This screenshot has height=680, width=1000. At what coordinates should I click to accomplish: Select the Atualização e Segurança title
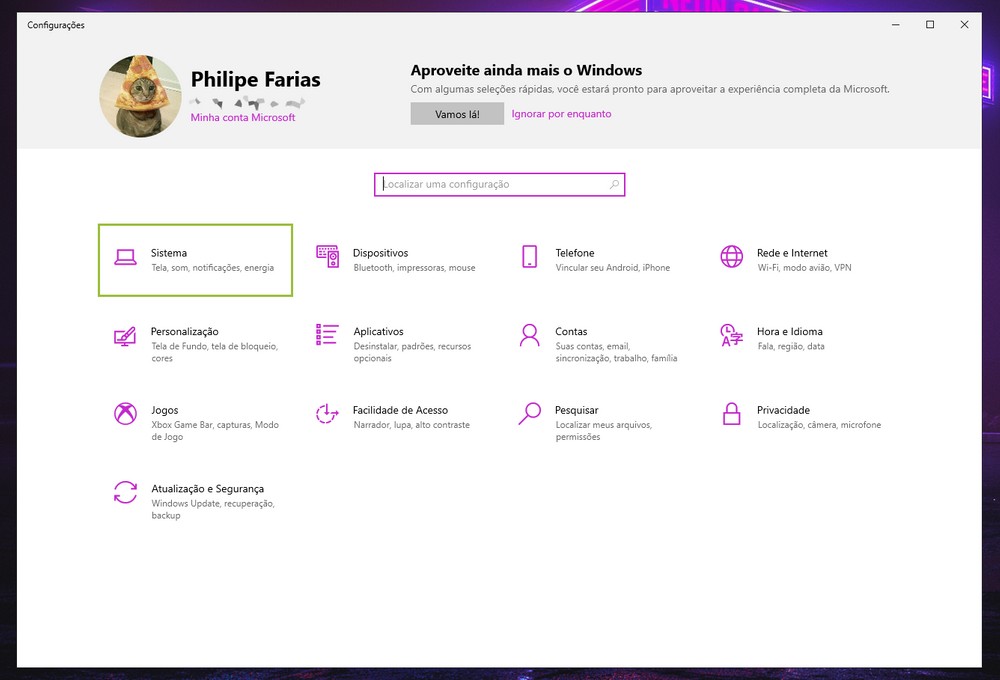pyautogui.click(x=207, y=489)
